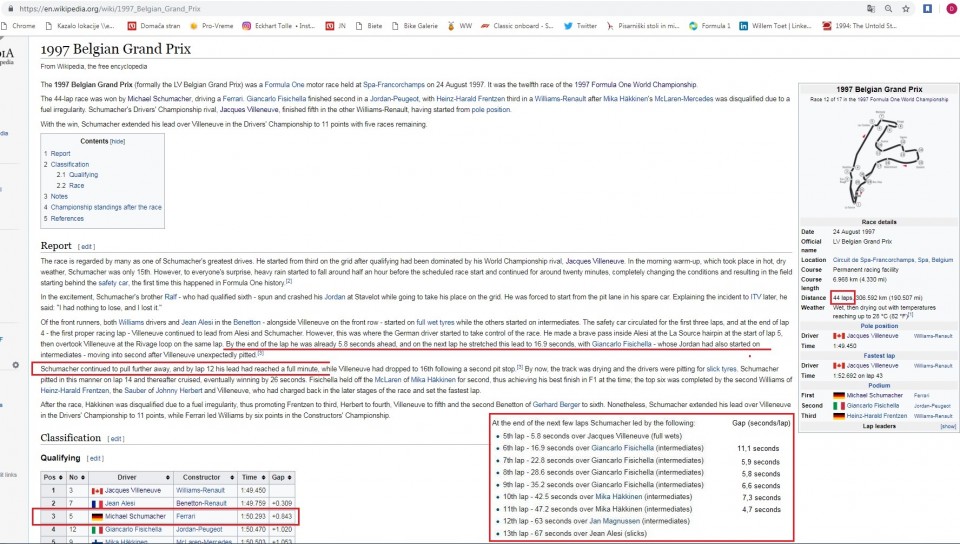Open Jordan-Peugeot in the qualifying table
Screen dimensions: 960x544
click(200, 529)
